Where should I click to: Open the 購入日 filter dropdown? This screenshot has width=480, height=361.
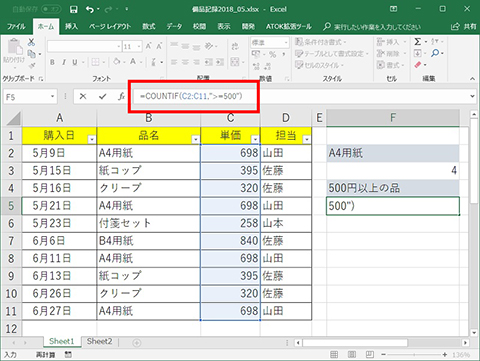91,139
